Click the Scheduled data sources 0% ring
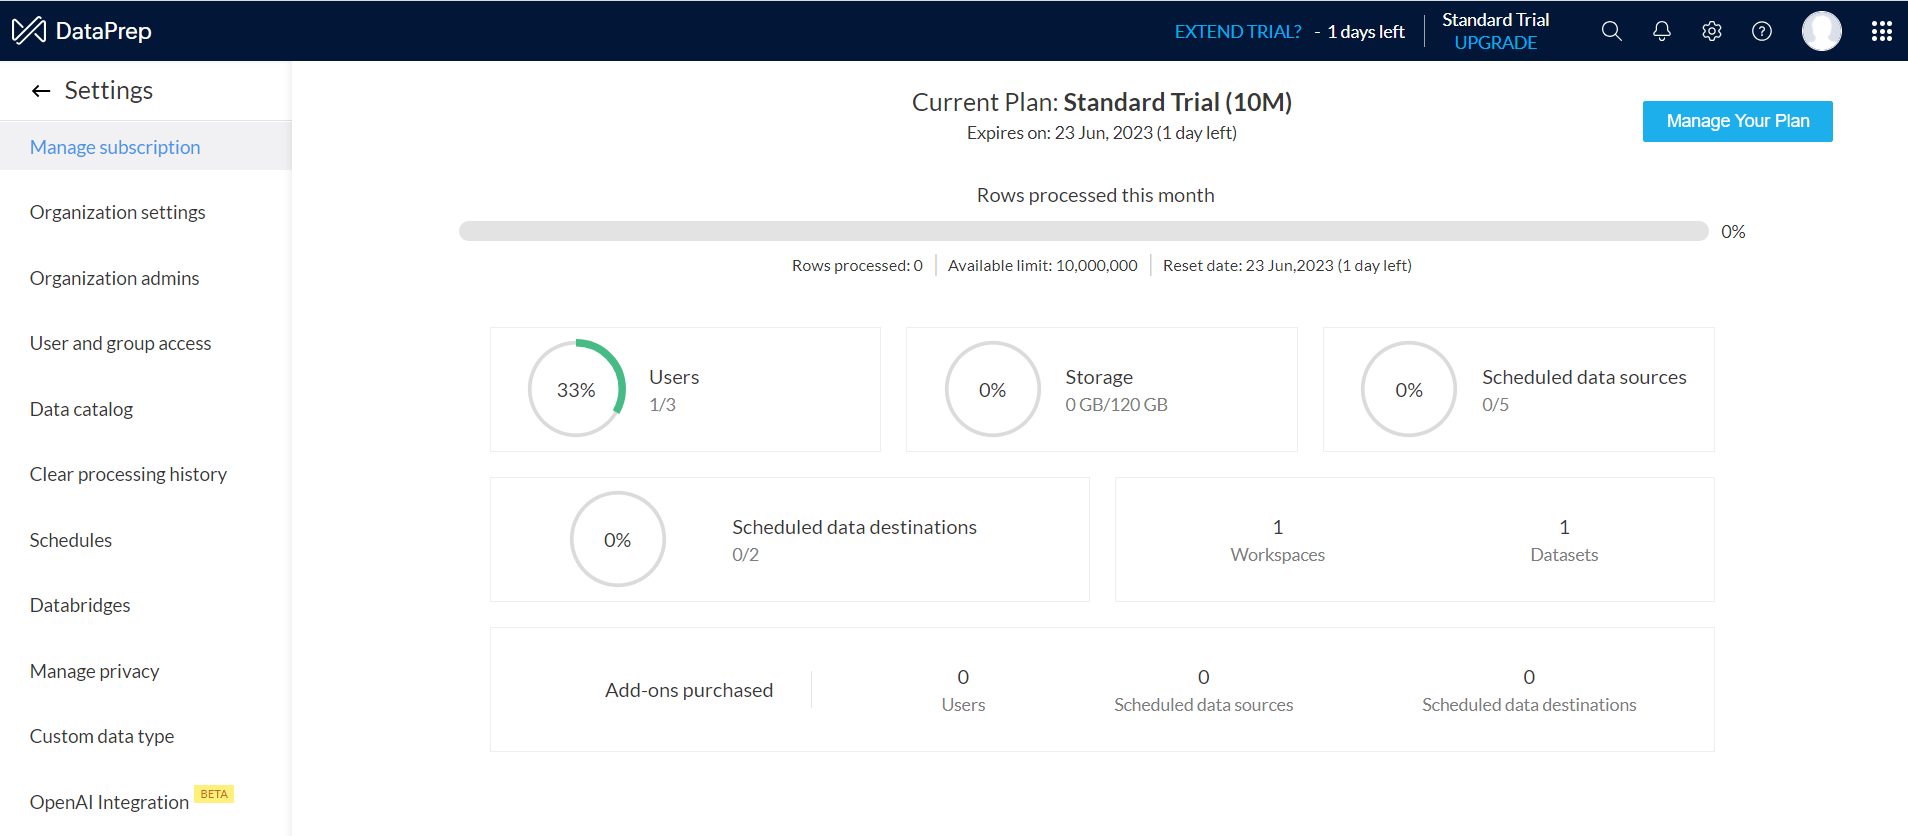The width and height of the screenshot is (1908, 836). 1409,389
